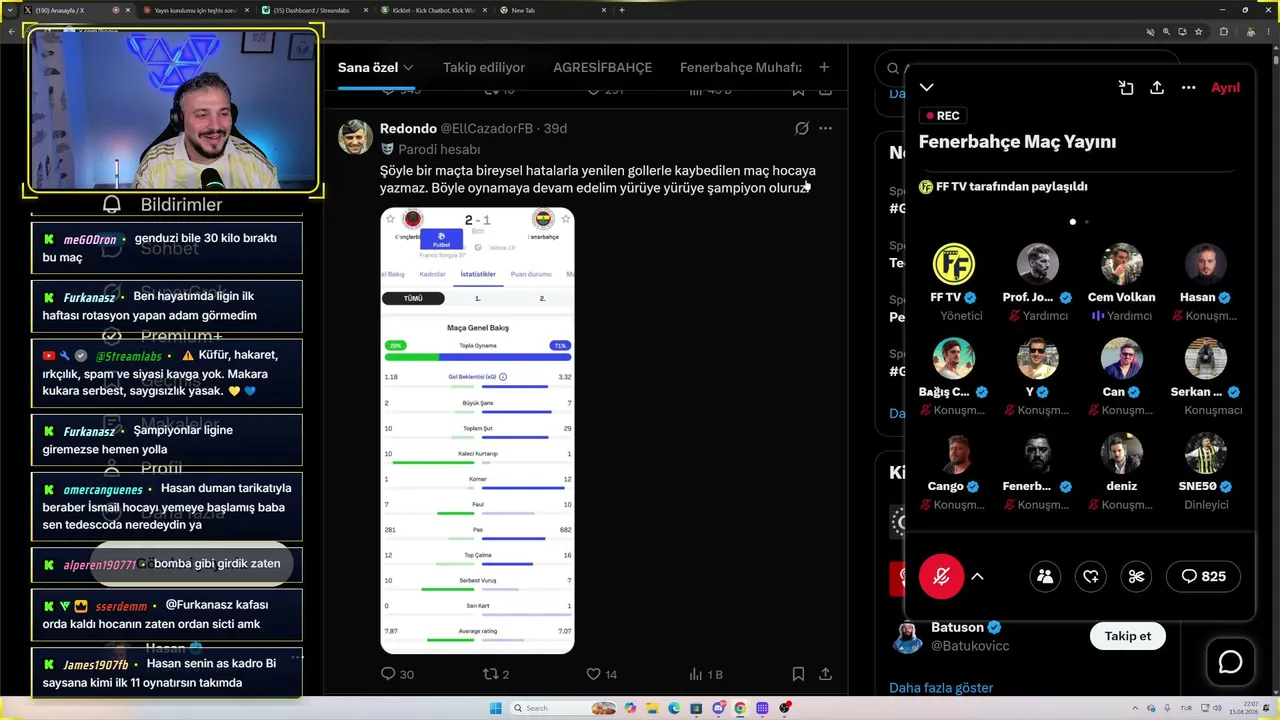Open Grok actions icon on Redondo's post
This screenshot has height=720, width=1280.
click(802, 129)
